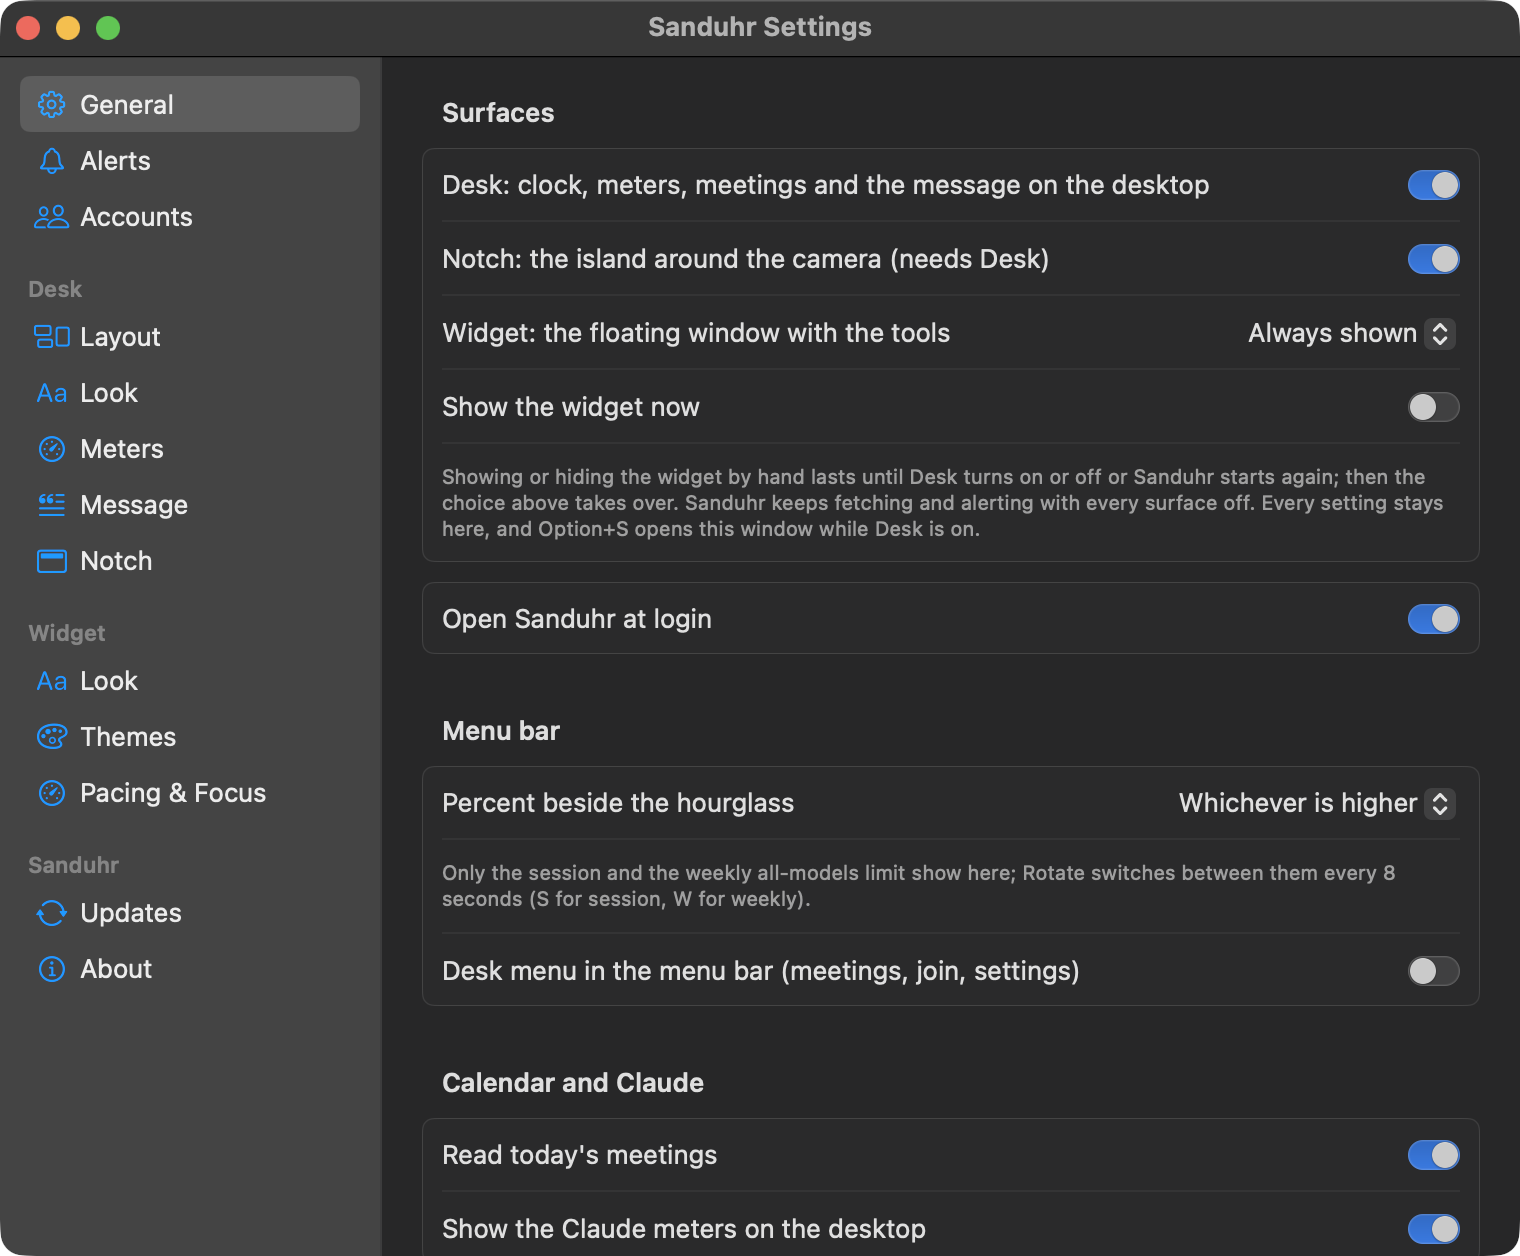This screenshot has height=1256, width=1520.
Task: Click the 'Calendar and Claude' heading
Action: click(x=573, y=1083)
